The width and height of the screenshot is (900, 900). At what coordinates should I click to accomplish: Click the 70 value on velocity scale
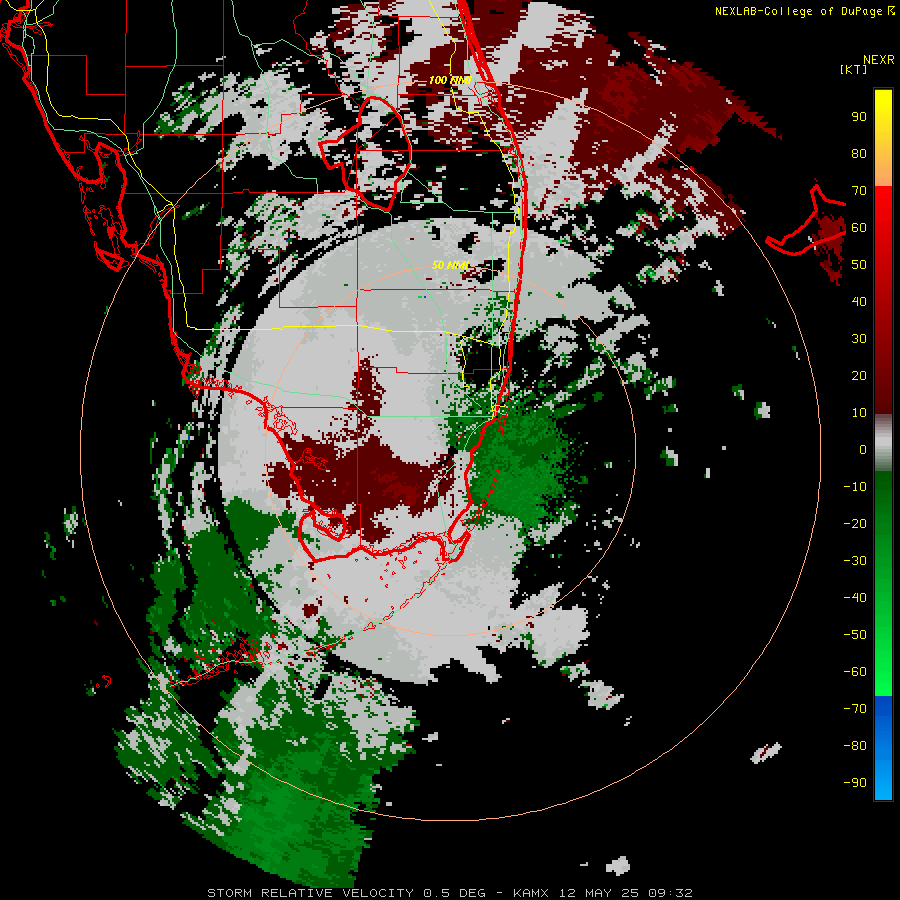pos(859,191)
